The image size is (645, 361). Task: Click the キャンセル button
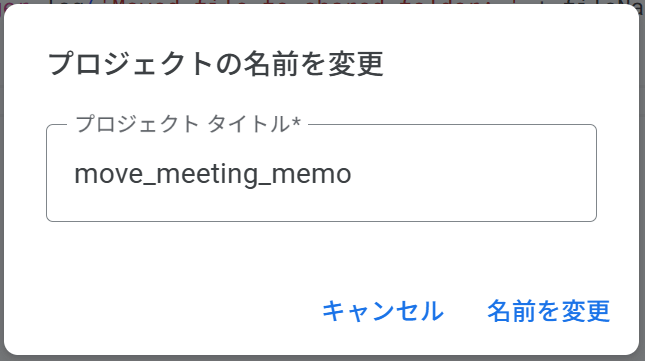(383, 311)
